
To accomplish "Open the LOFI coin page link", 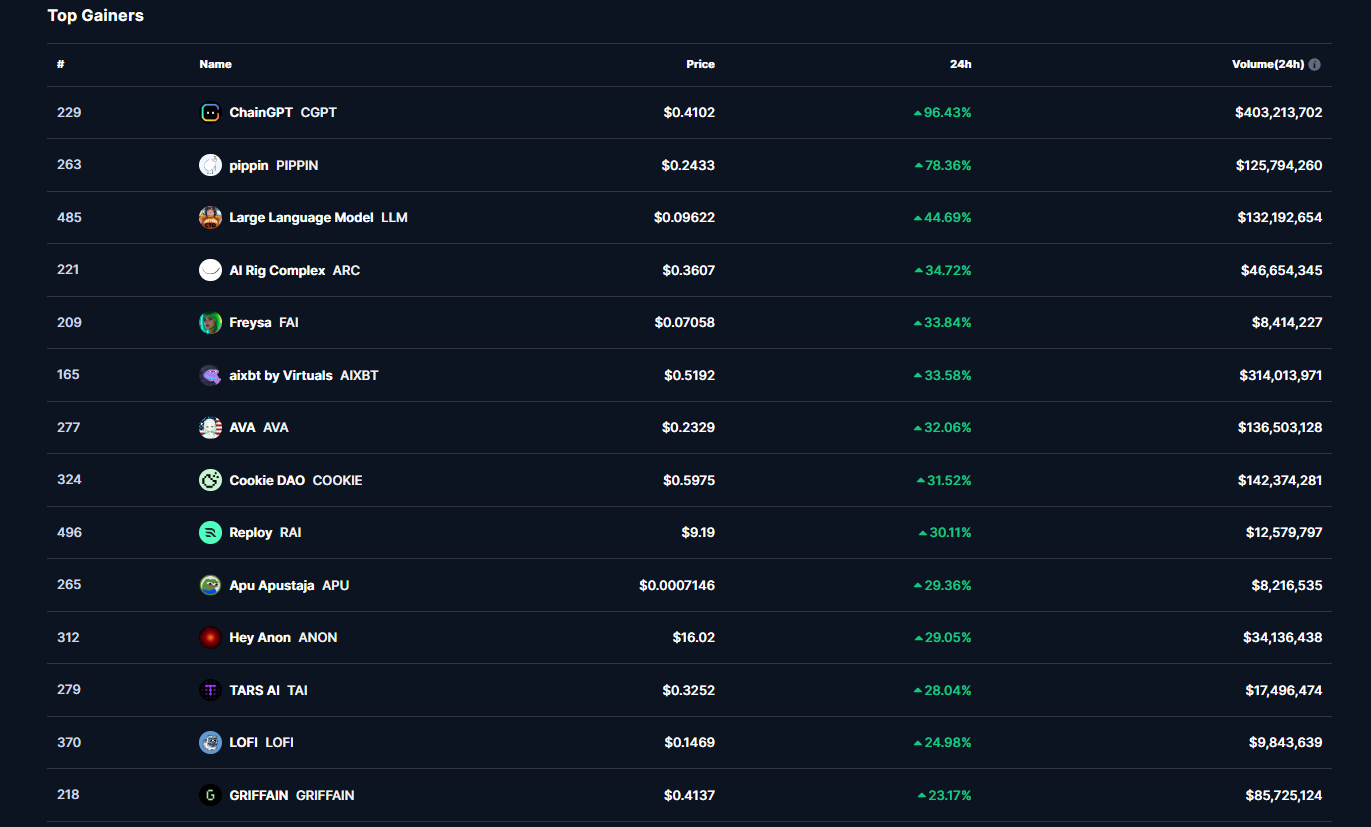I will (x=261, y=743).
